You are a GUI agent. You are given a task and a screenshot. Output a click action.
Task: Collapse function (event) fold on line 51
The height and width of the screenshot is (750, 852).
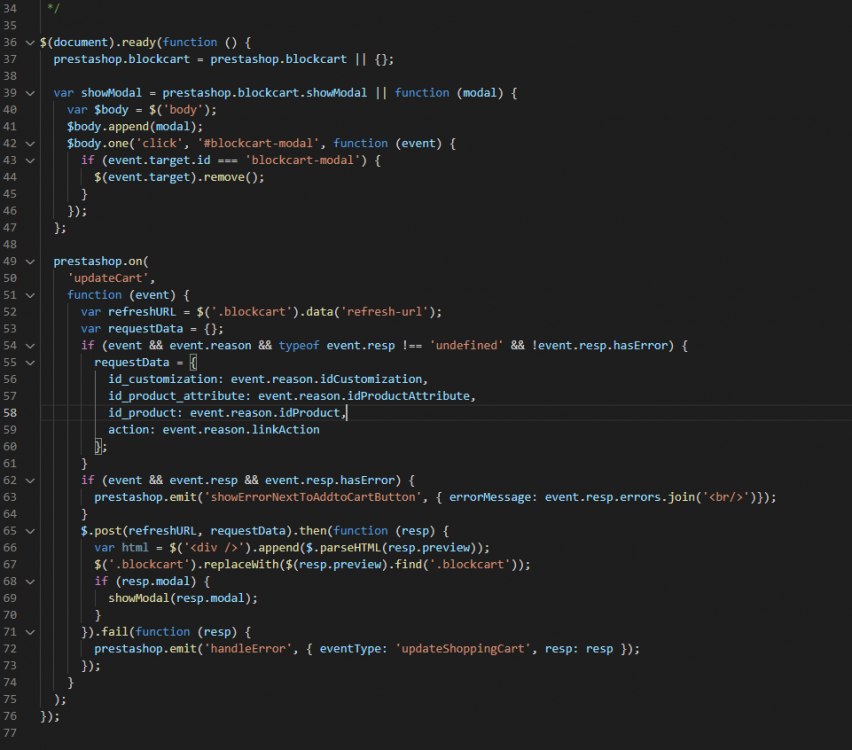tap(30, 295)
